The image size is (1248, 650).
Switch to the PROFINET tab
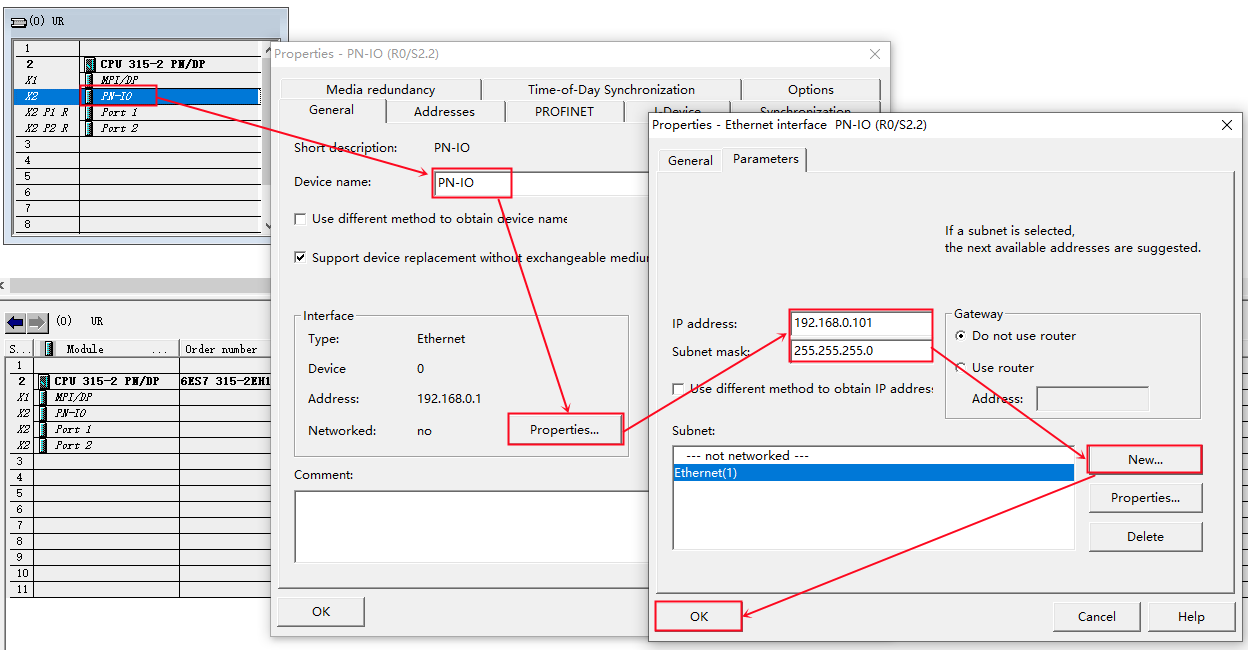pyautogui.click(x=564, y=111)
